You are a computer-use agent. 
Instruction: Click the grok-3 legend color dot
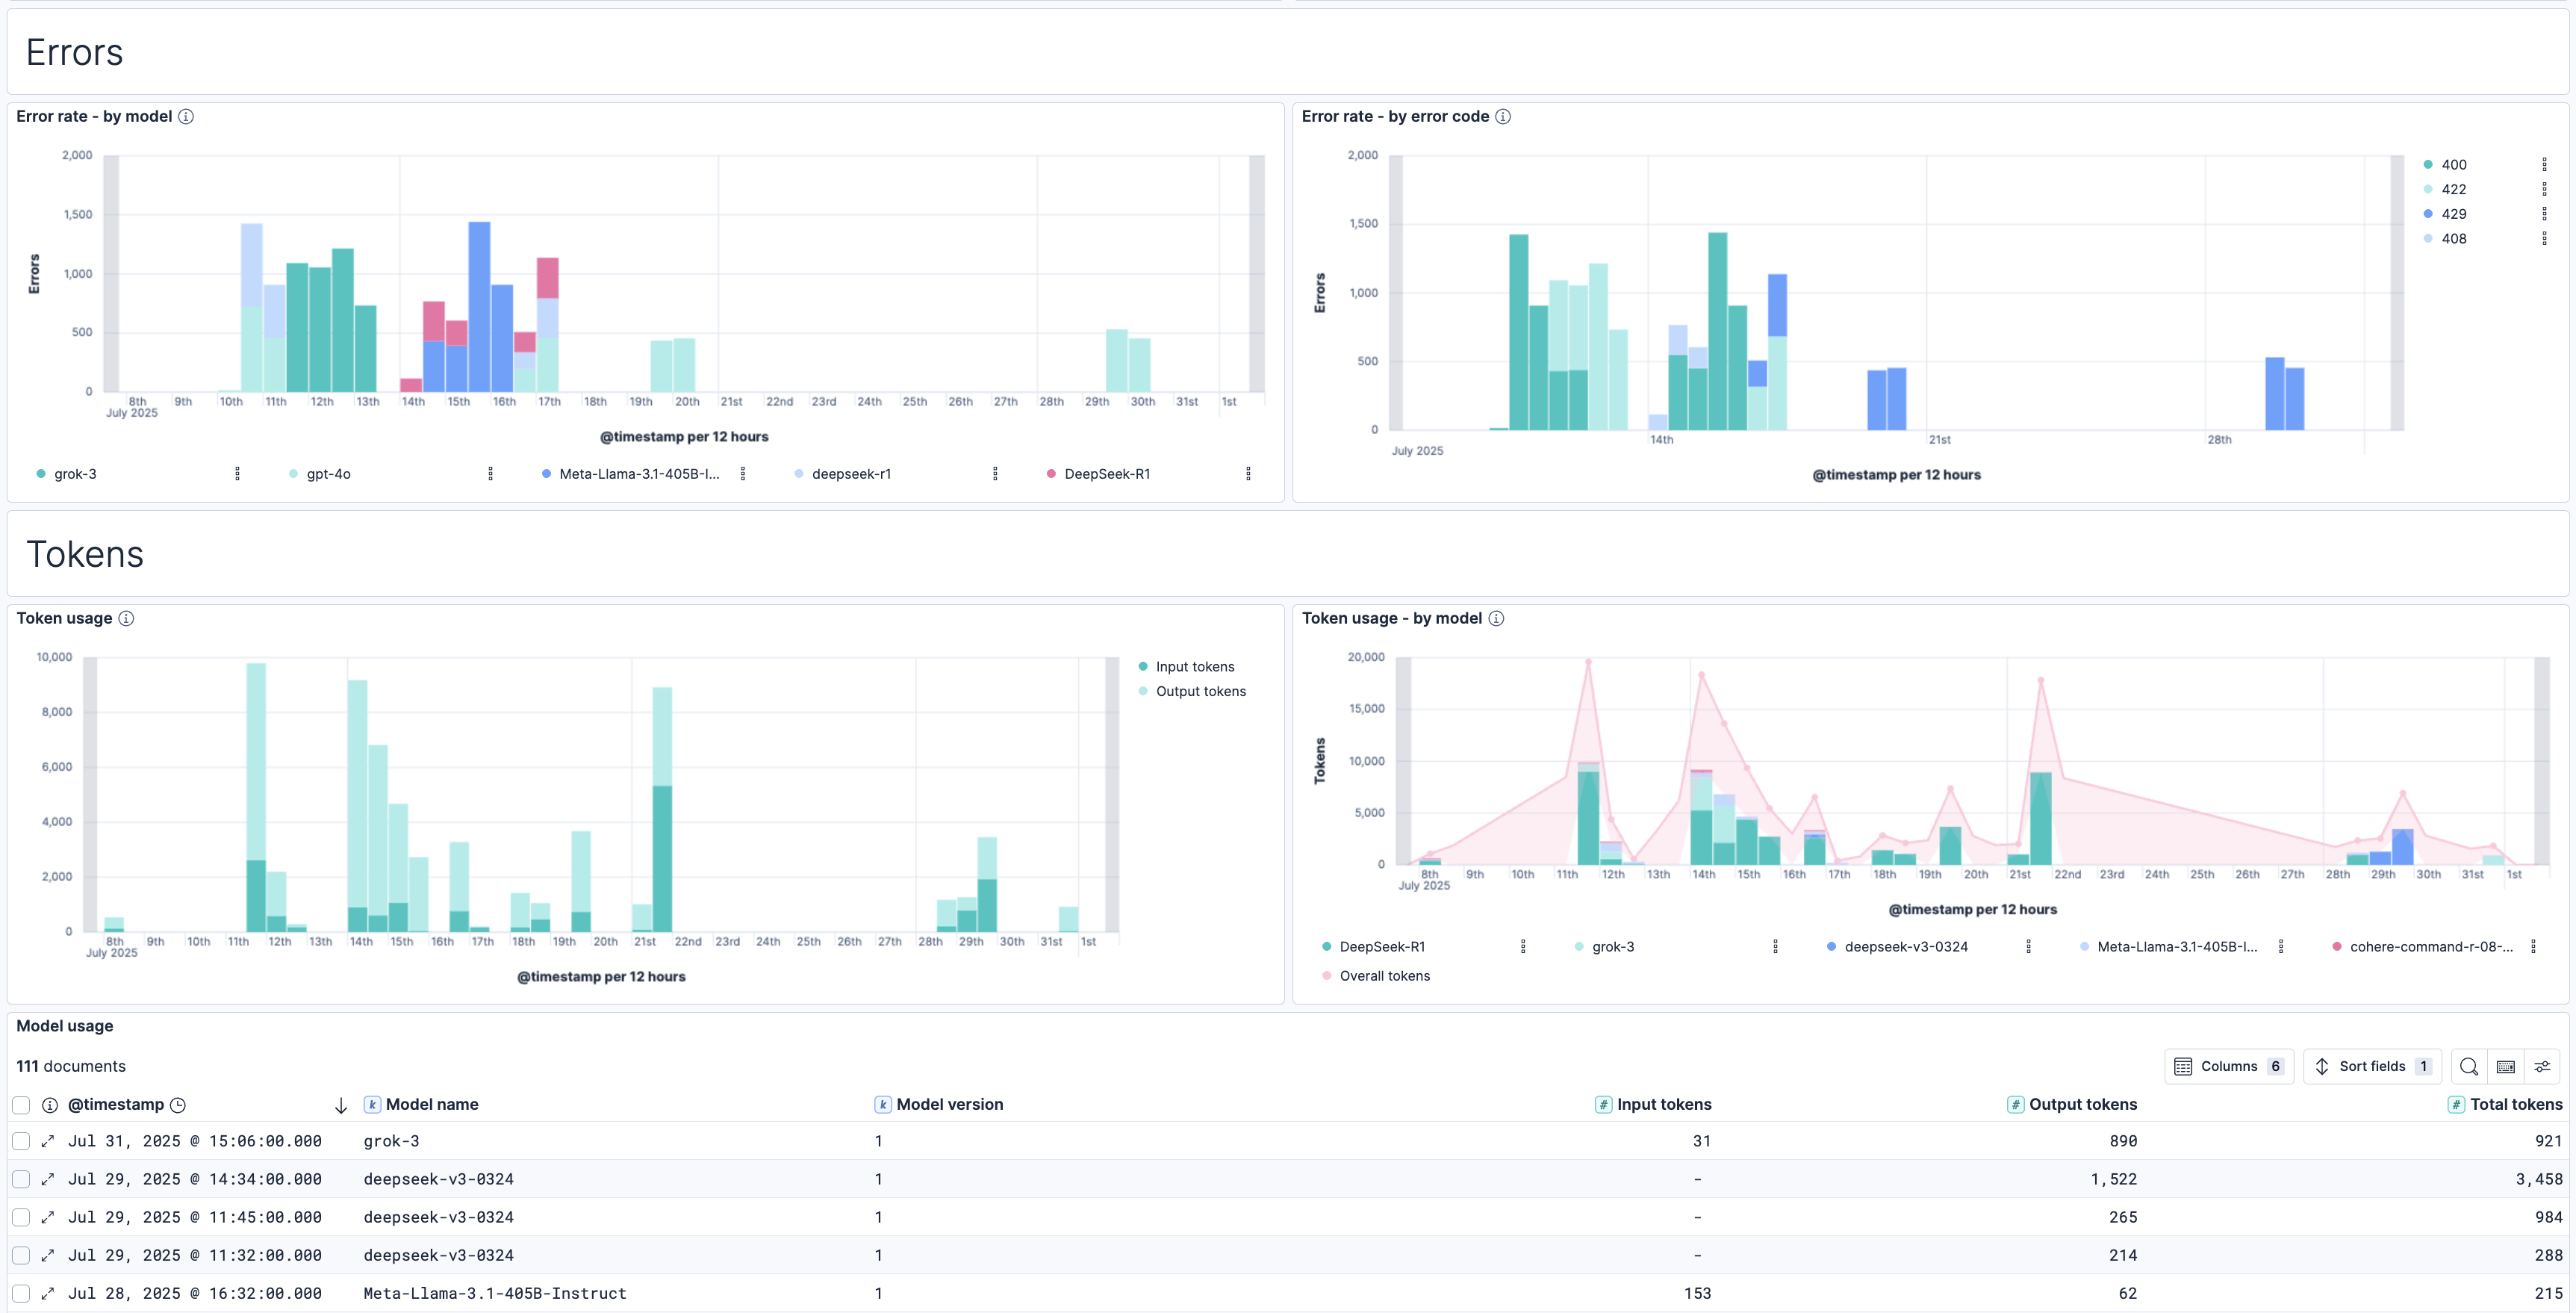pyautogui.click(x=41, y=474)
